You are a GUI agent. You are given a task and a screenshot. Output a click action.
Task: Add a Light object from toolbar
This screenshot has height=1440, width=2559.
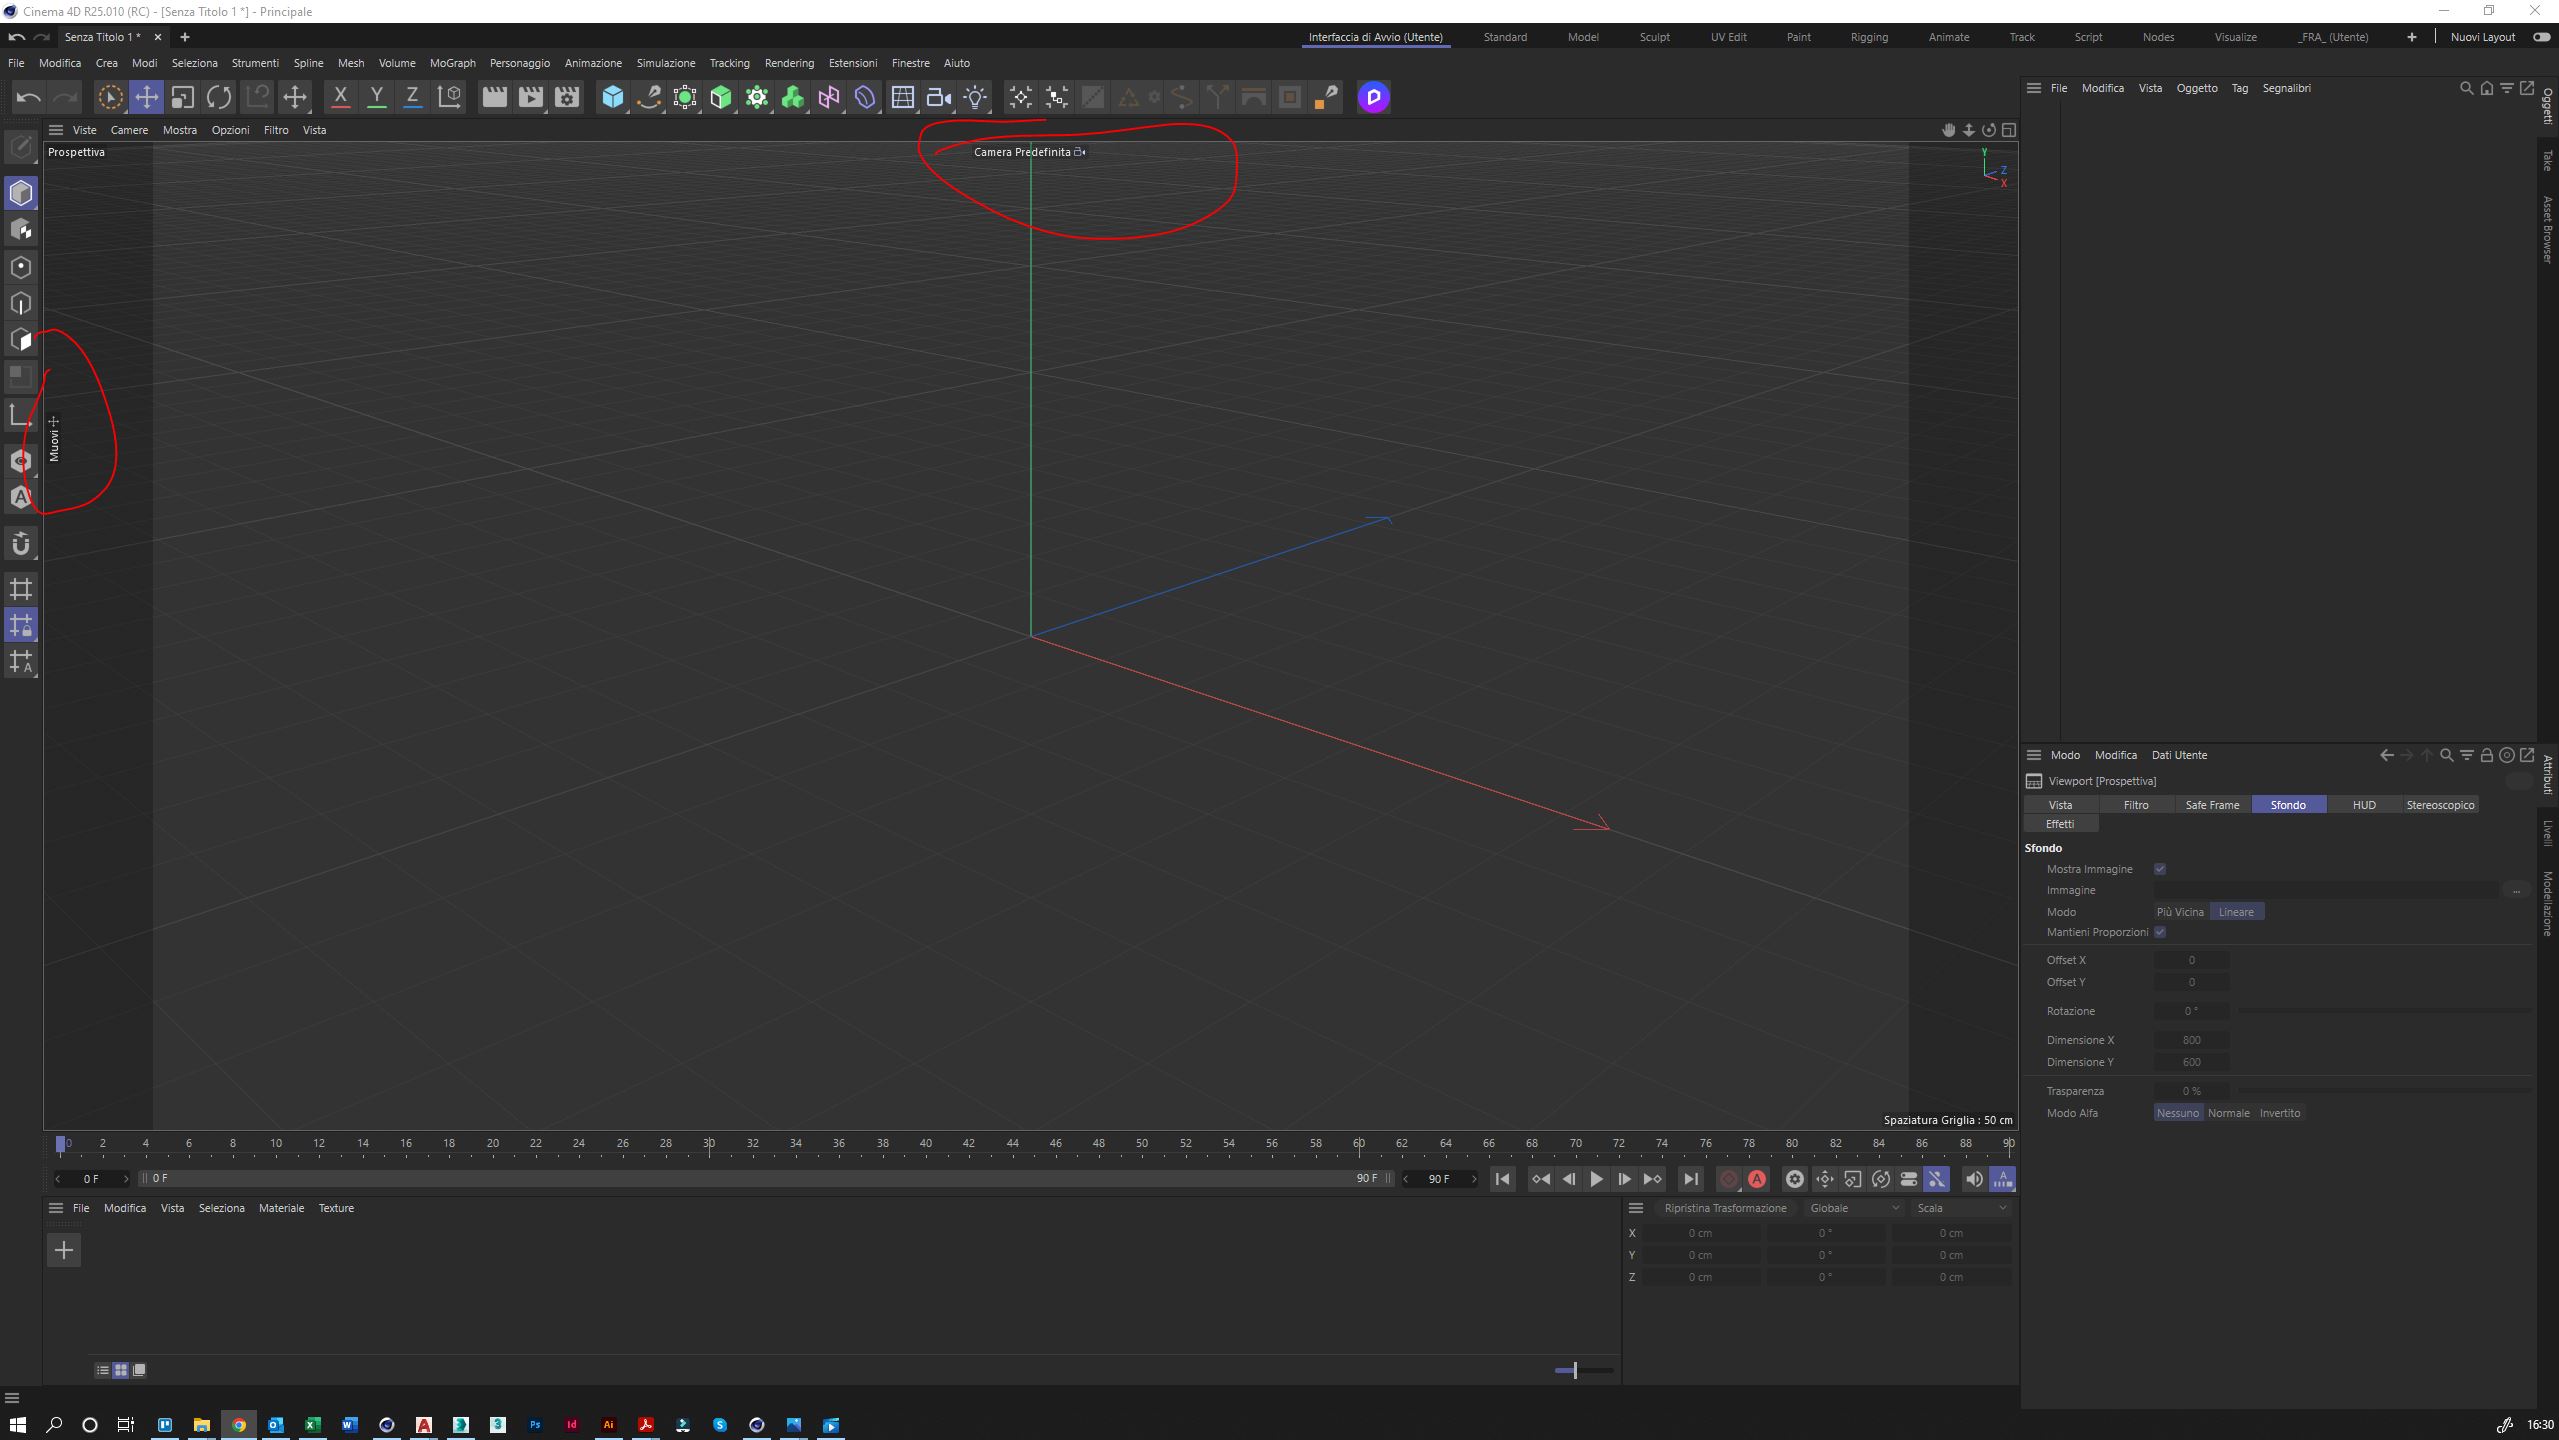click(975, 97)
